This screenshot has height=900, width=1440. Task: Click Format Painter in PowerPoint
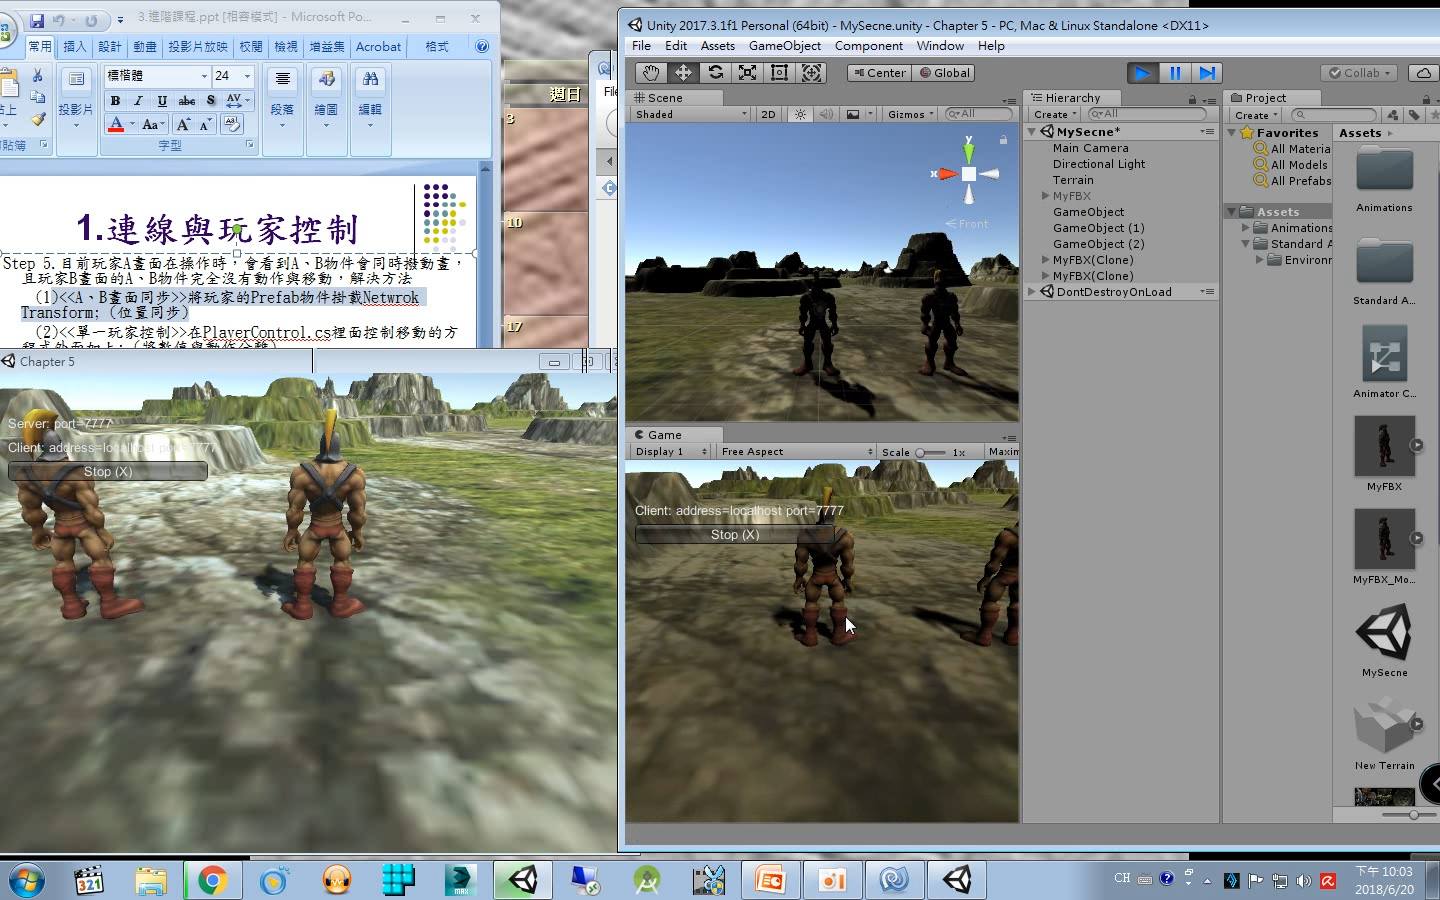coord(38,119)
